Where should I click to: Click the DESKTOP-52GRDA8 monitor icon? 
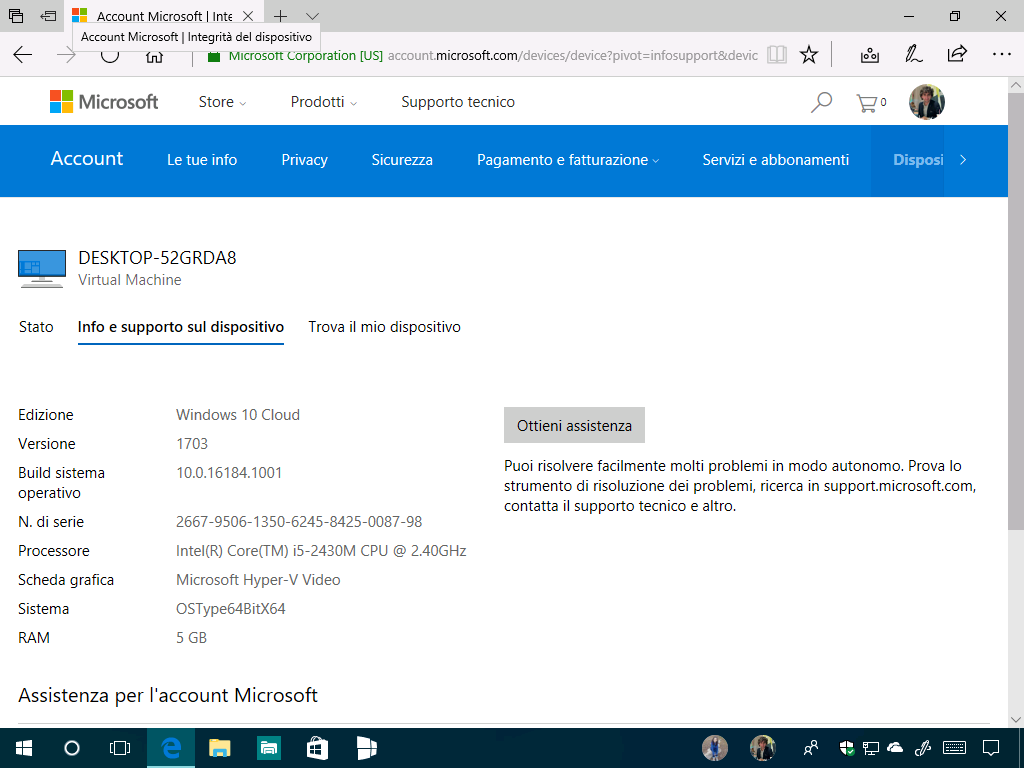click(42, 268)
